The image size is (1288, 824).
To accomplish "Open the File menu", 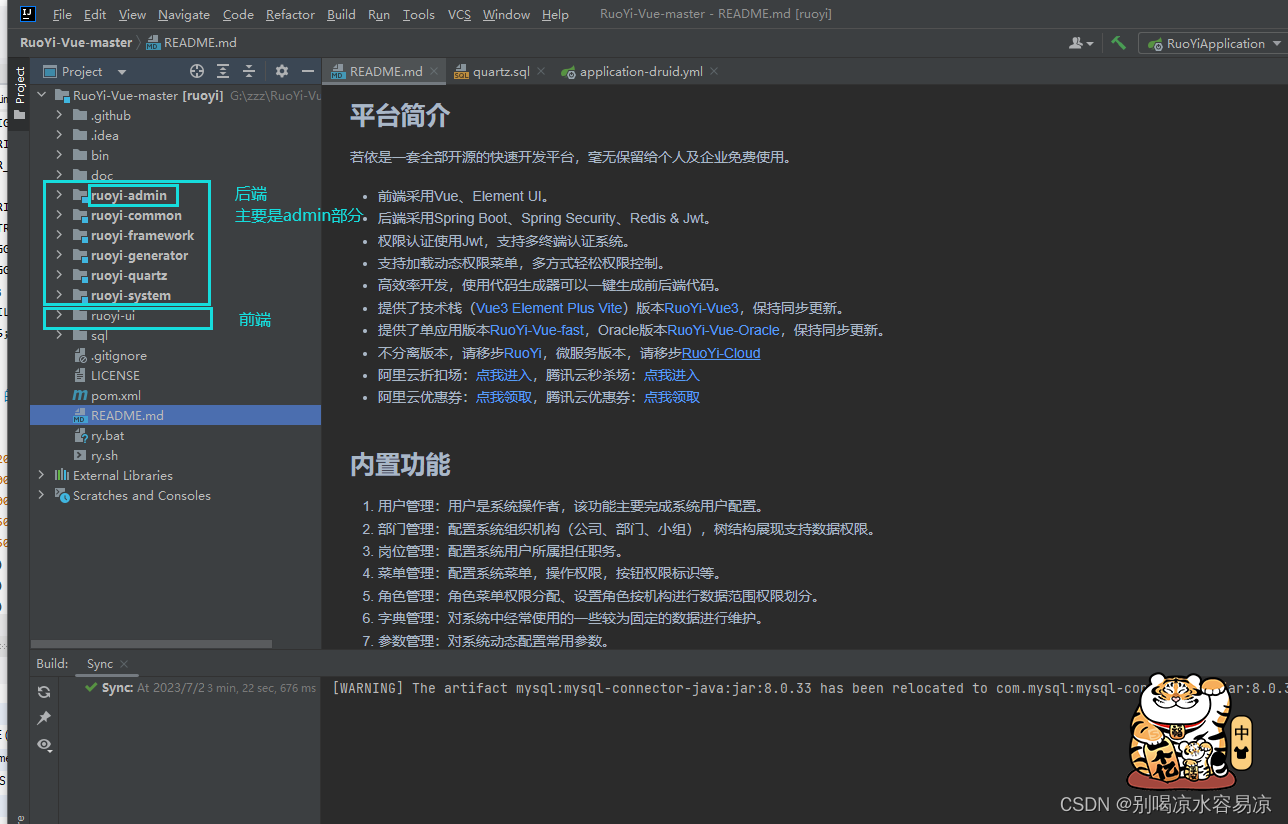I will [62, 14].
